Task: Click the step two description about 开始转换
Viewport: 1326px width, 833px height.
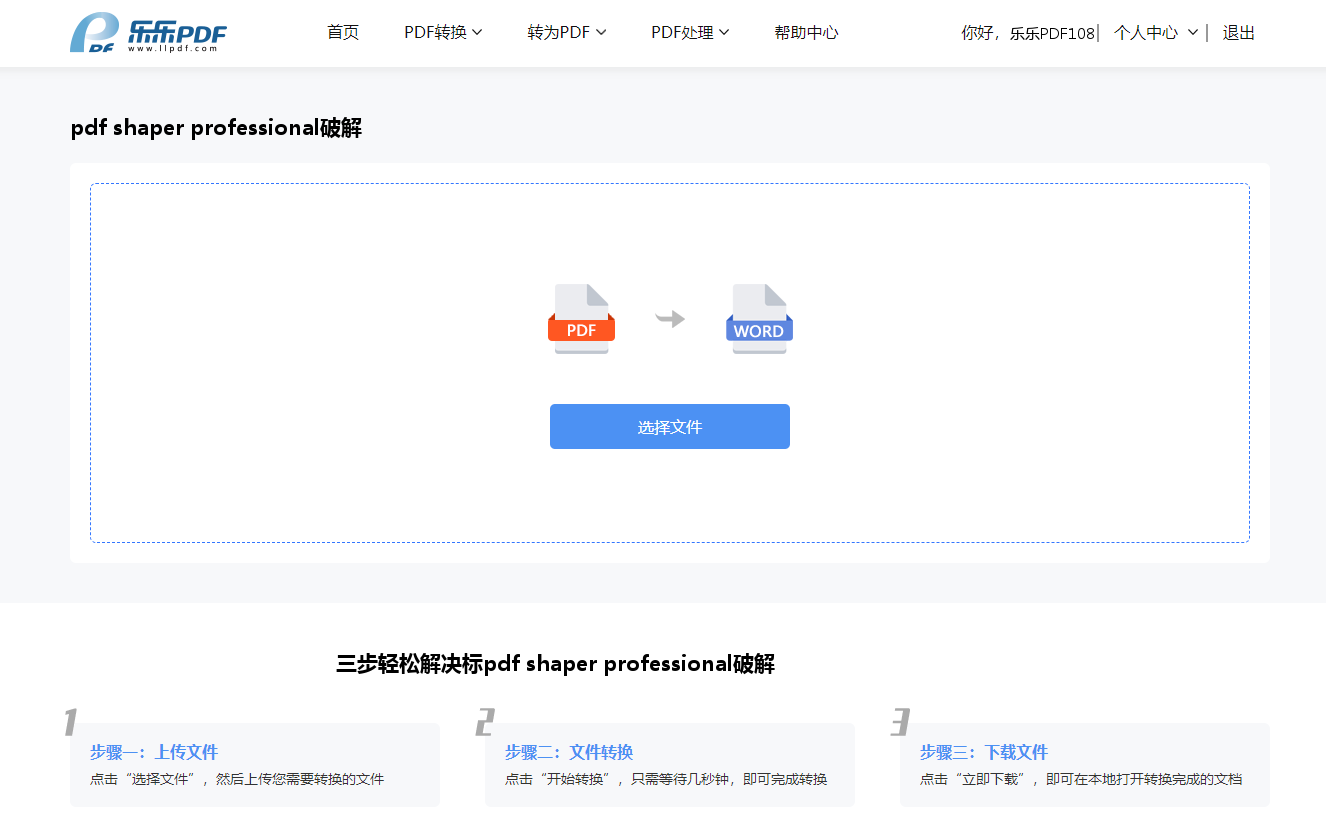Action: [666, 779]
